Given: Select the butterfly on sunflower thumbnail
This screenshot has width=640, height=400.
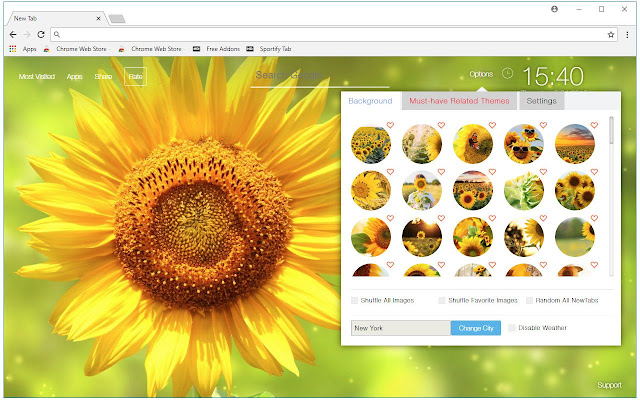Looking at the screenshot, I should [x=473, y=144].
